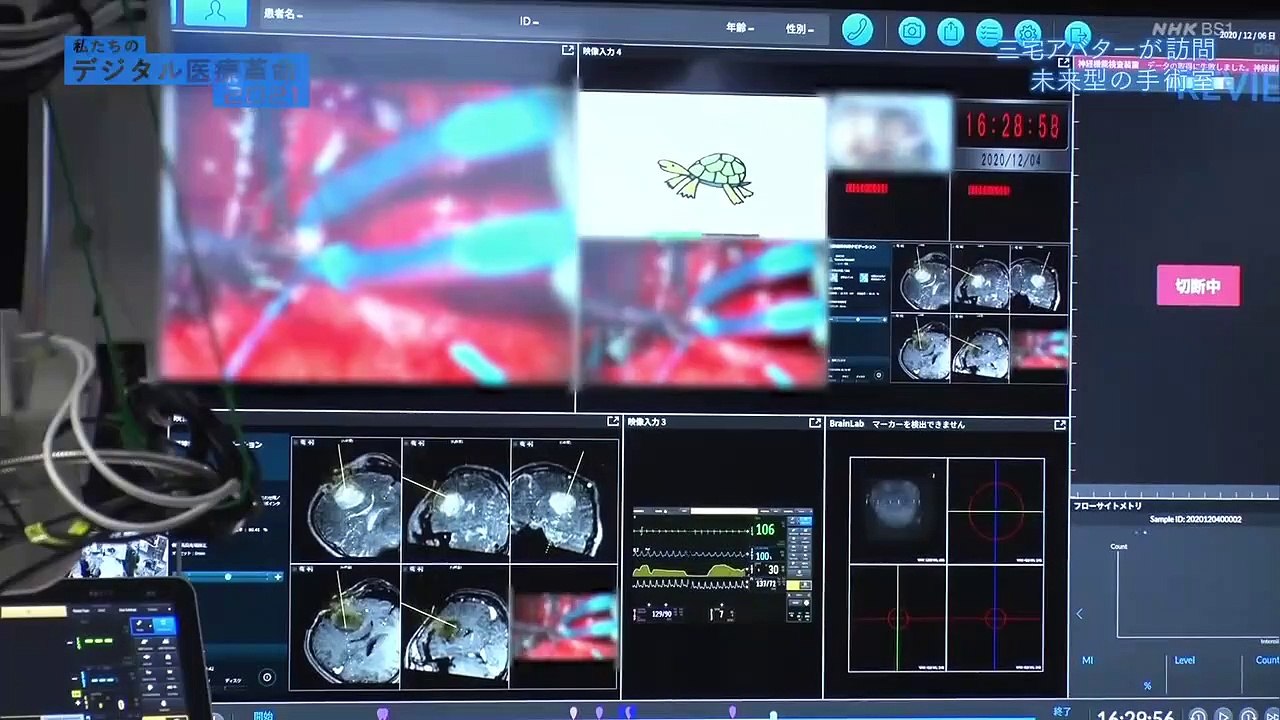
Task: Select the BrainLab bottom-right crosshair view
Action: 996,618
